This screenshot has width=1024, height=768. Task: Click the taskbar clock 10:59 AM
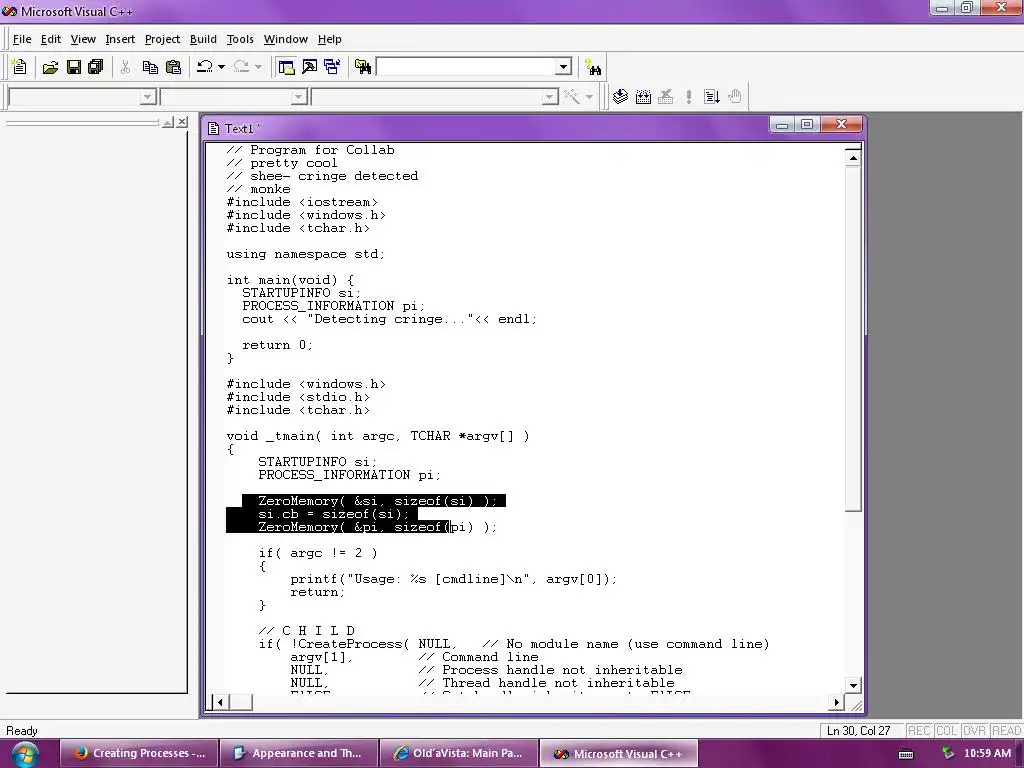pos(987,754)
